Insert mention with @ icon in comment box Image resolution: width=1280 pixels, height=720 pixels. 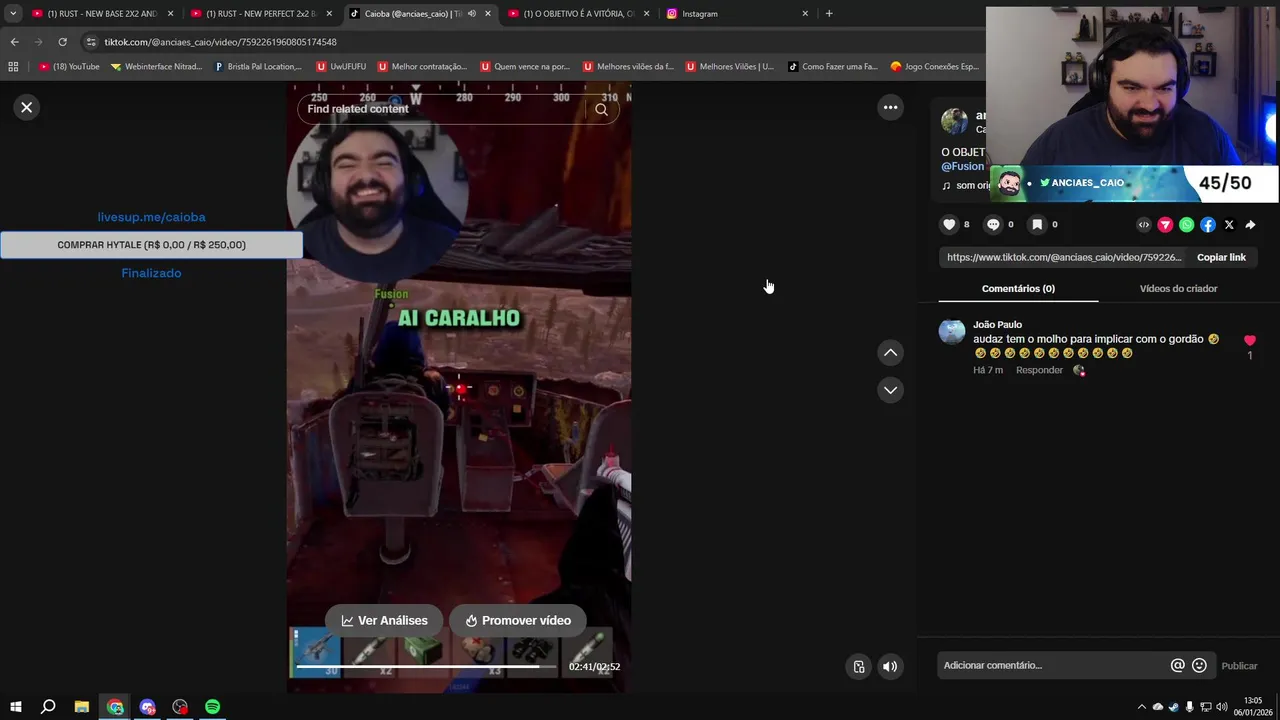[x=1177, y=665]
